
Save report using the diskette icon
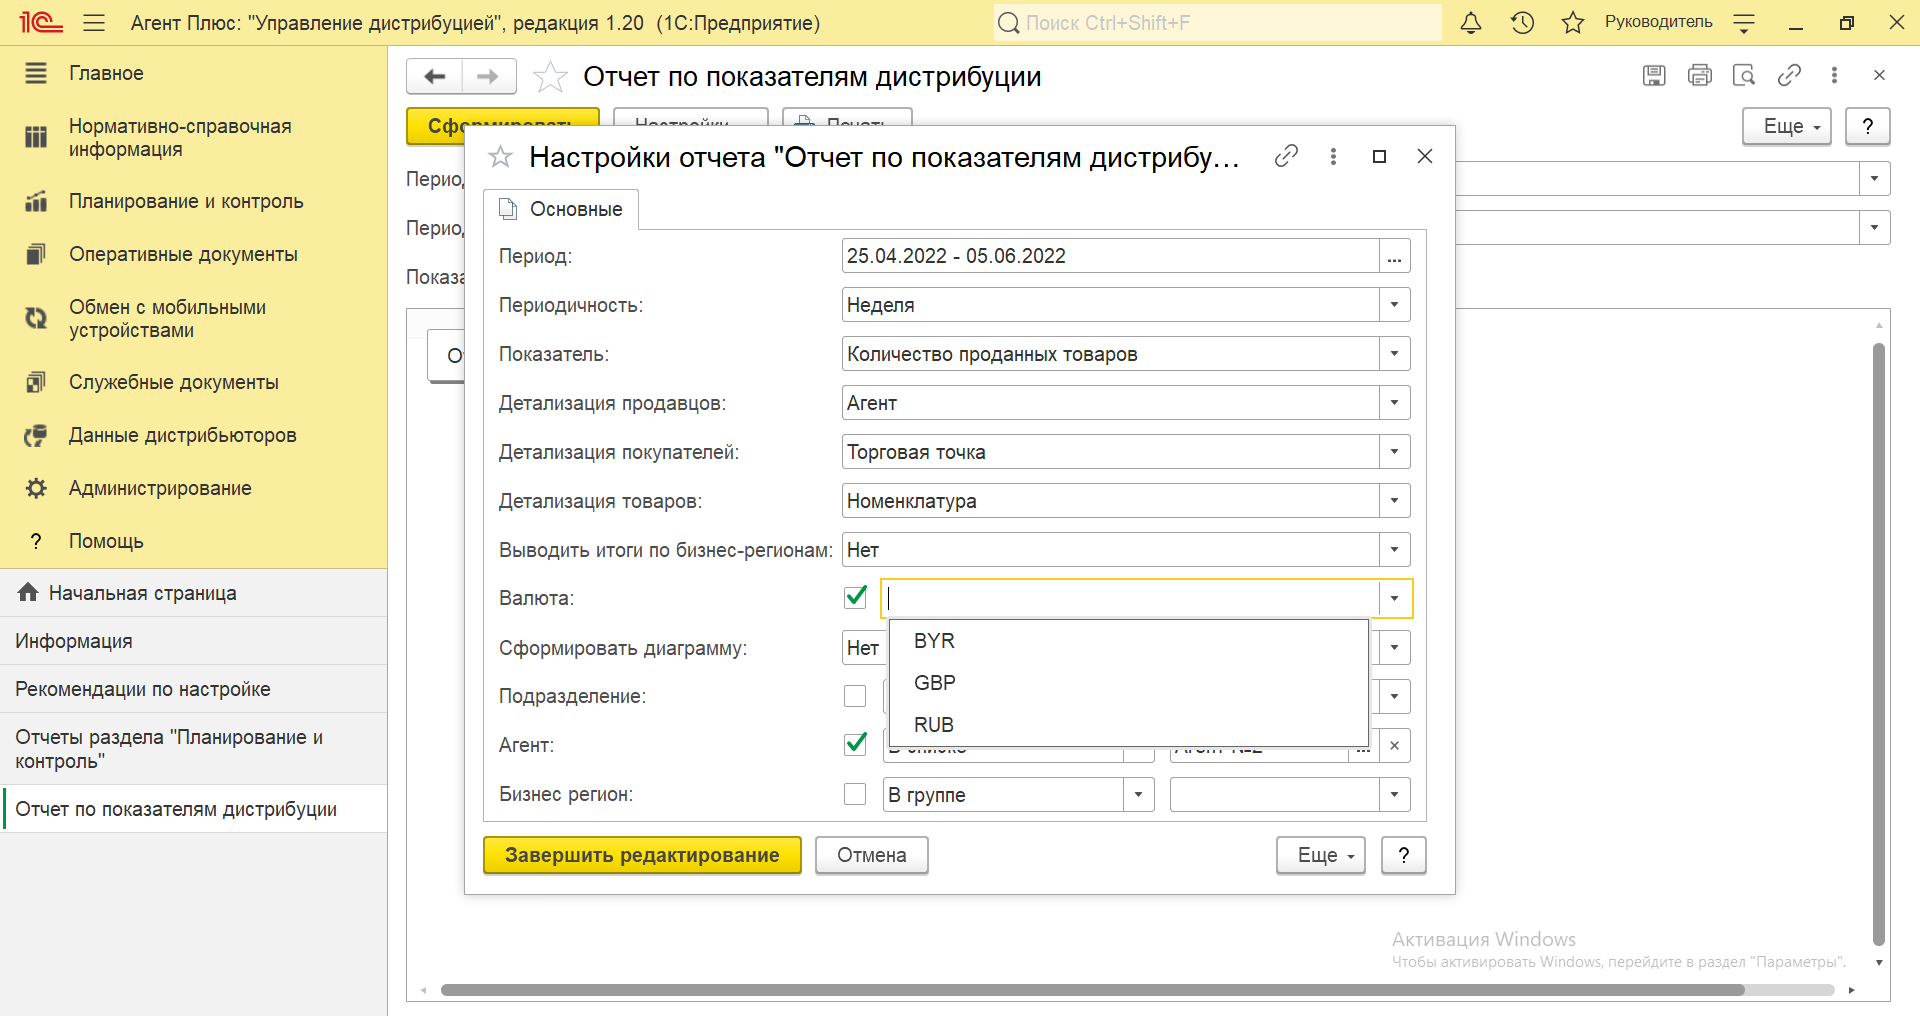[x=1654, y=75]
